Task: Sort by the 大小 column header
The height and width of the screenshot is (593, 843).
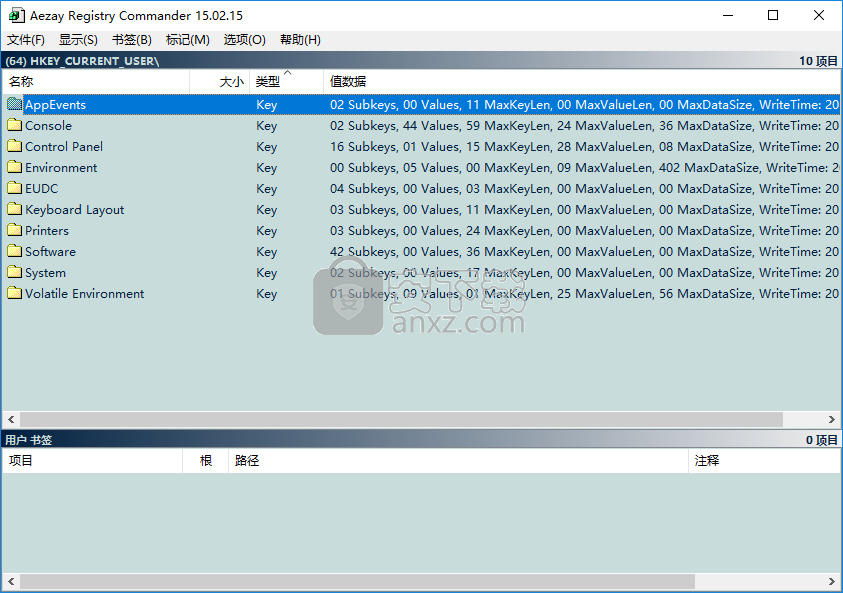Action: (219, 82)
